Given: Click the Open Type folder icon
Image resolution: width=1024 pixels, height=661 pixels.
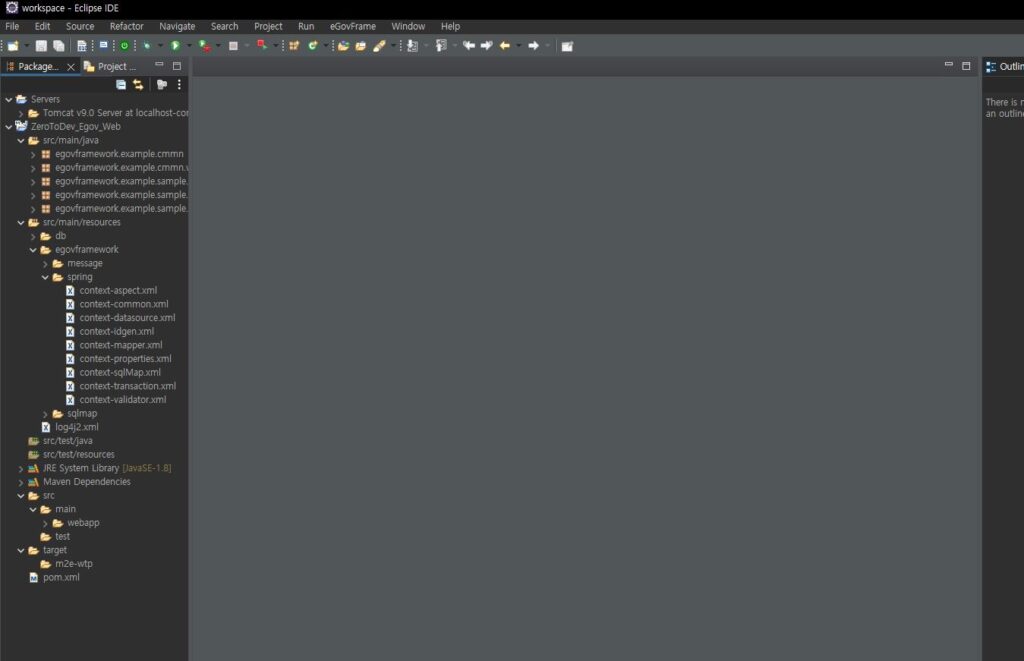Looking at the screenshot, I should pos(344,46).
